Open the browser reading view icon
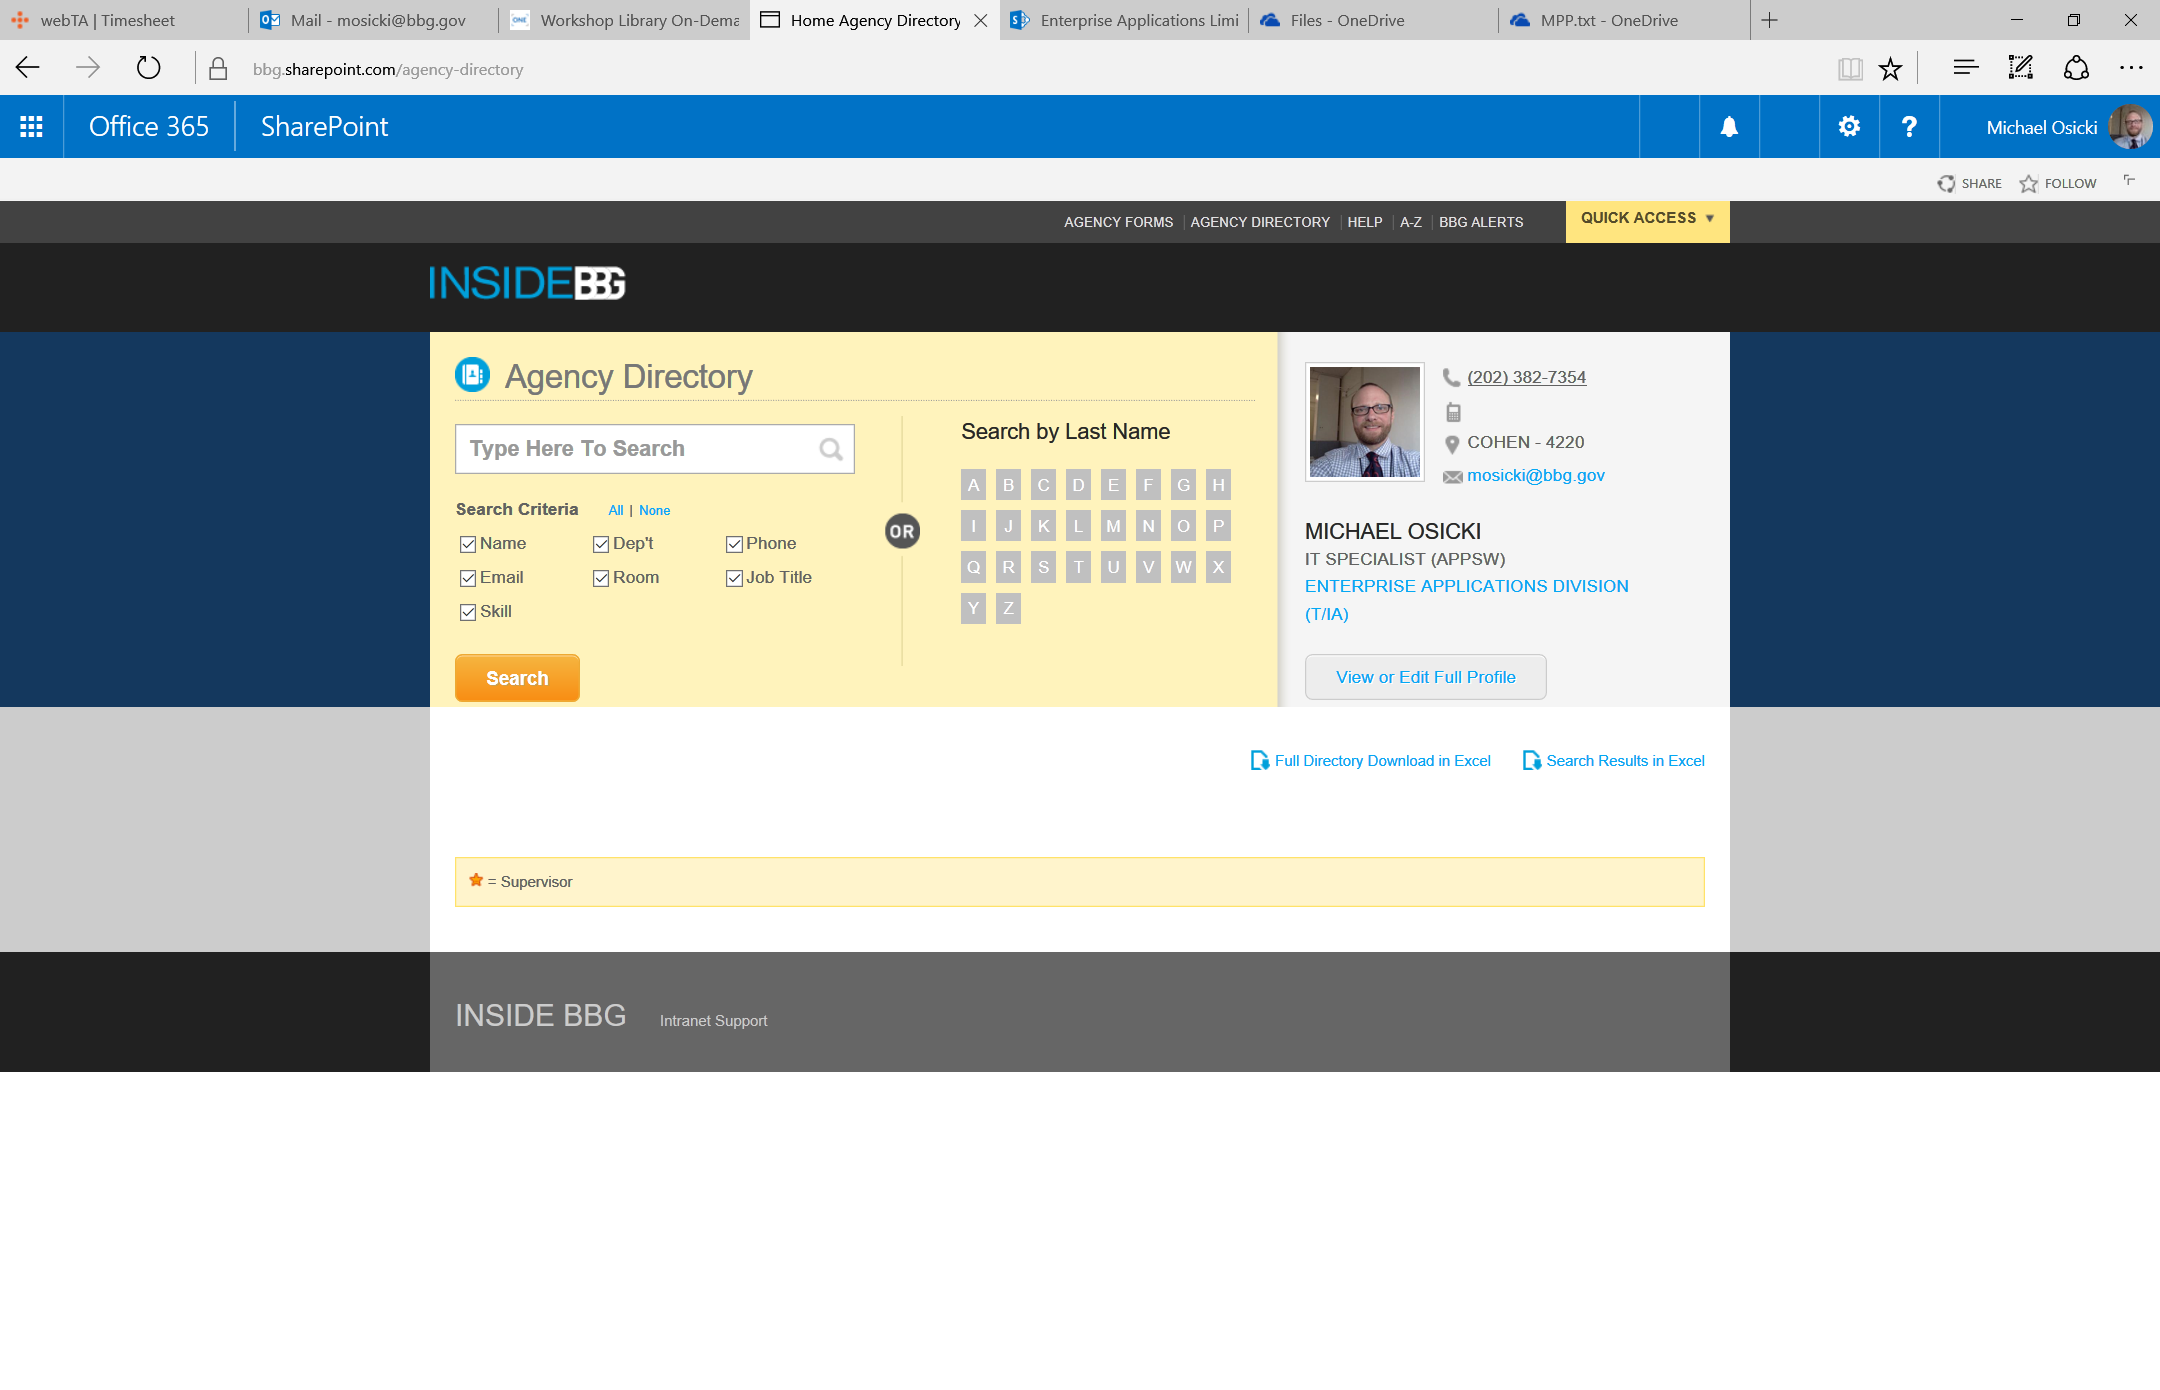This screenshot has height=1390, width=2160. click(1850, 68)
